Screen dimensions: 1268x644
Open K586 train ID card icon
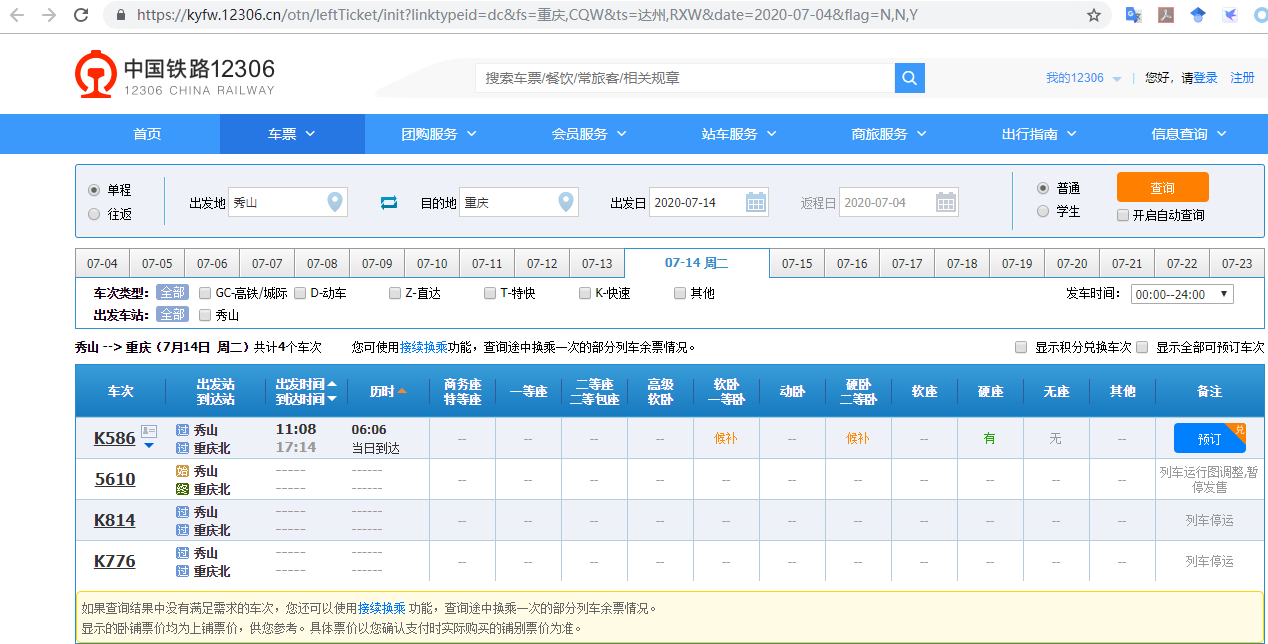[x=149, y=431]
